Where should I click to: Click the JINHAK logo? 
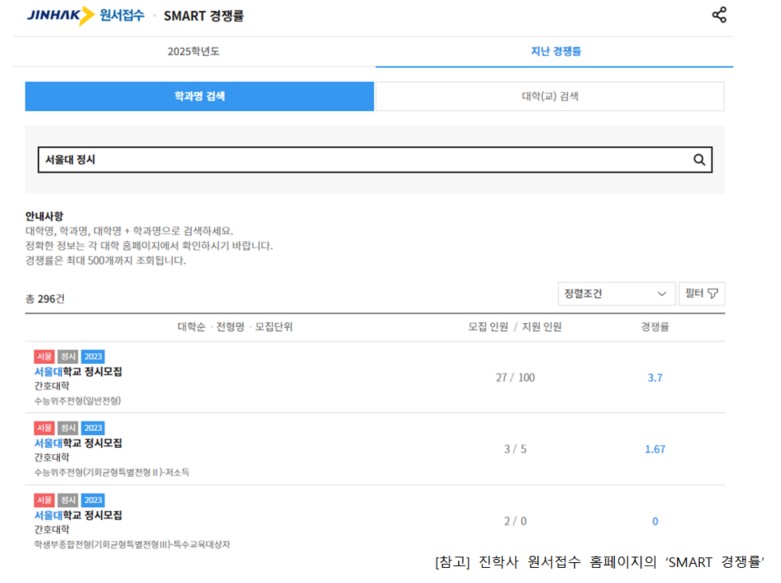[x=60, y=16]
